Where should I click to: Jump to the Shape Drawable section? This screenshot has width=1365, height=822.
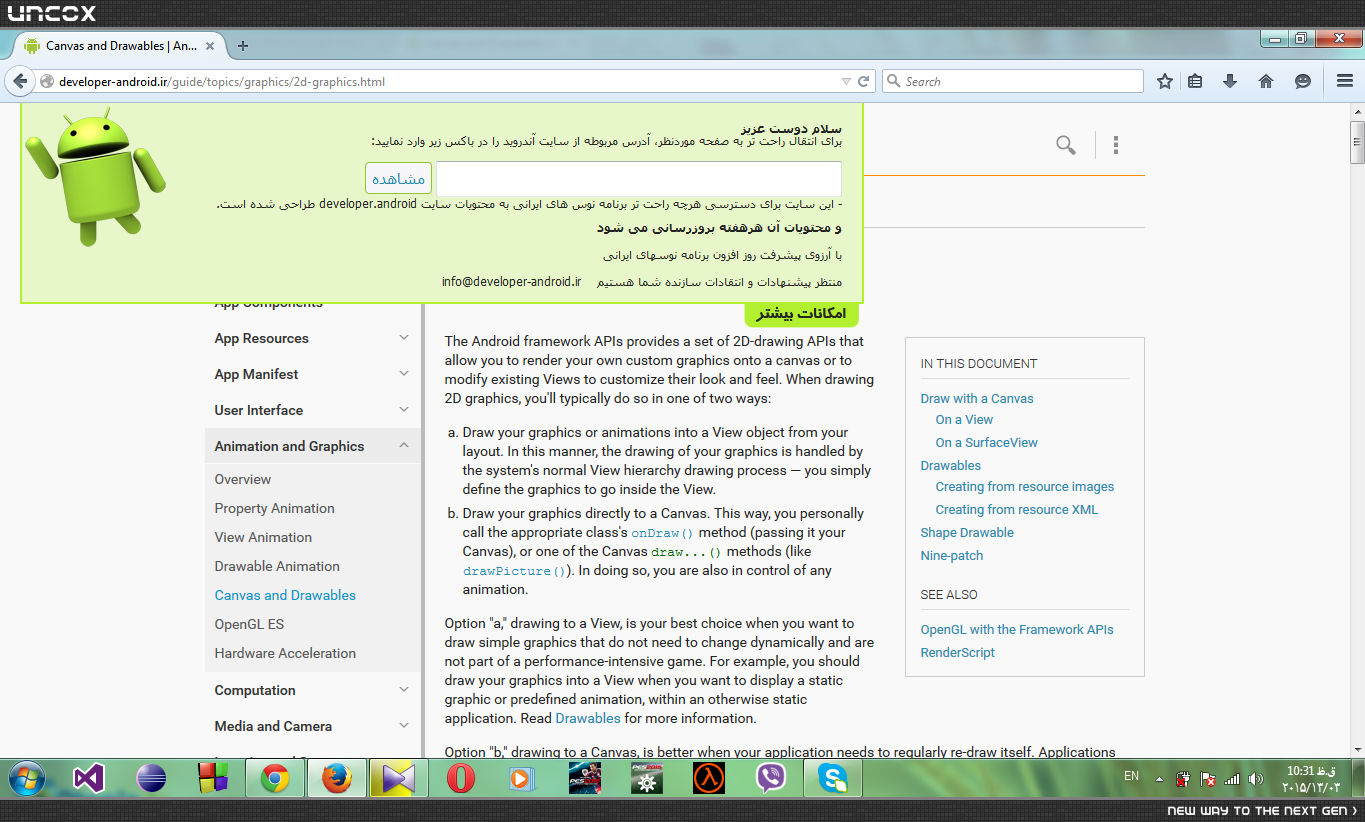point(967,532)
